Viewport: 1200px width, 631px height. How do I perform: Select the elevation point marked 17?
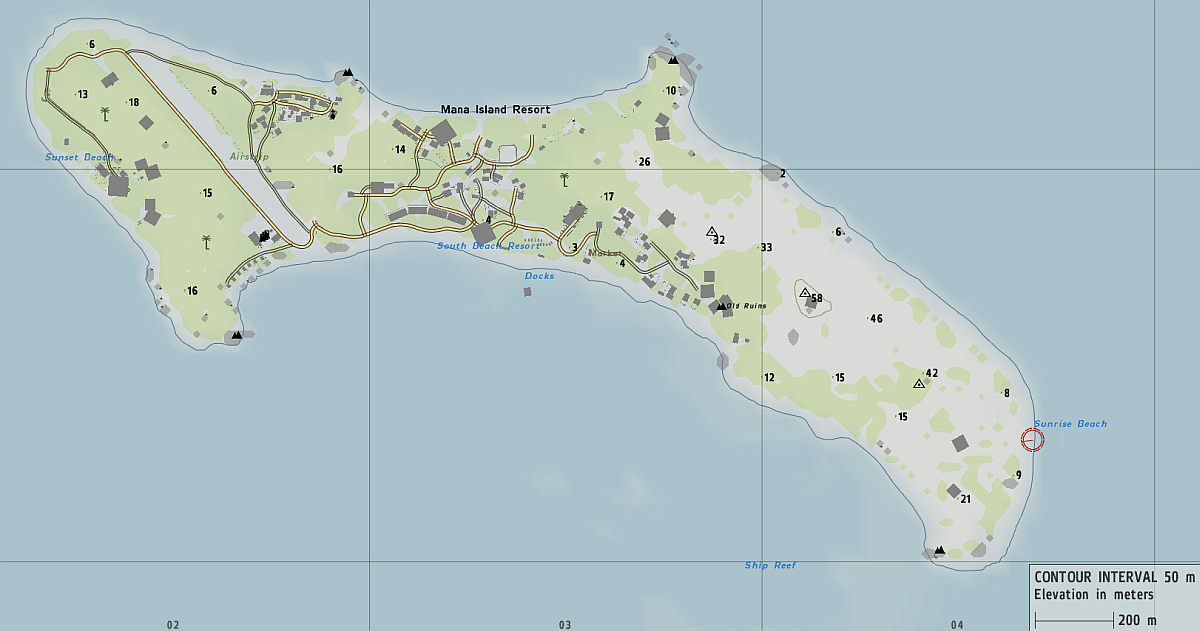(x=607, y=197)
